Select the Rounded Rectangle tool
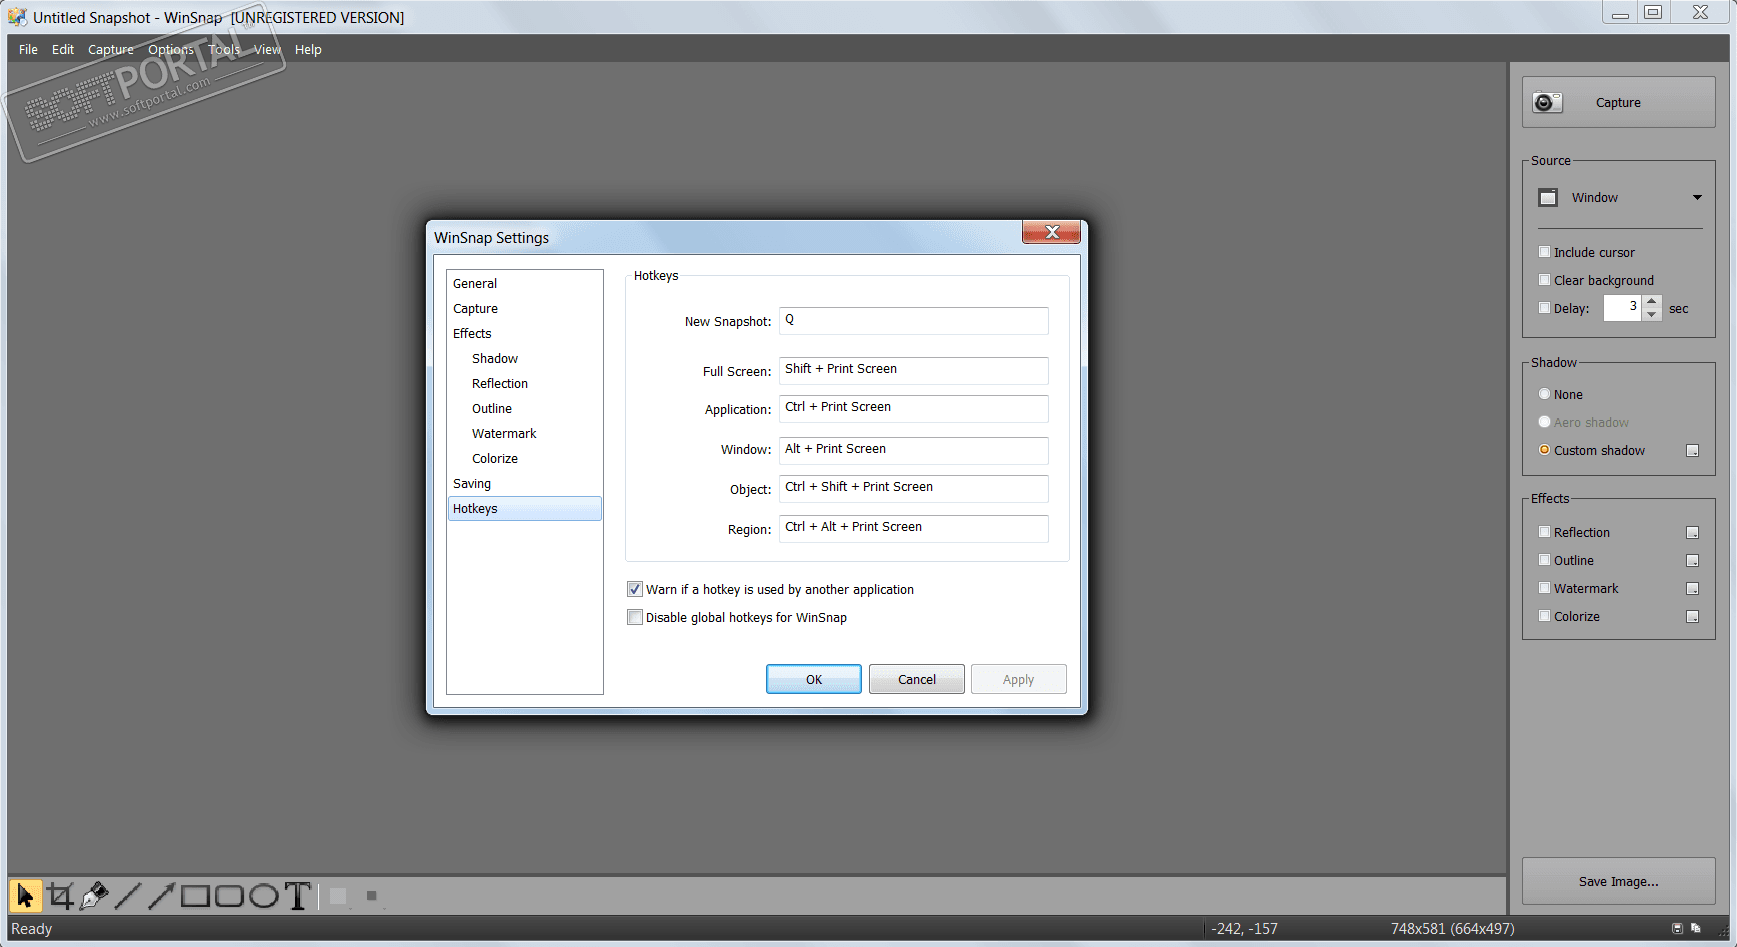 pyautogui.click(x=229, y=896)
